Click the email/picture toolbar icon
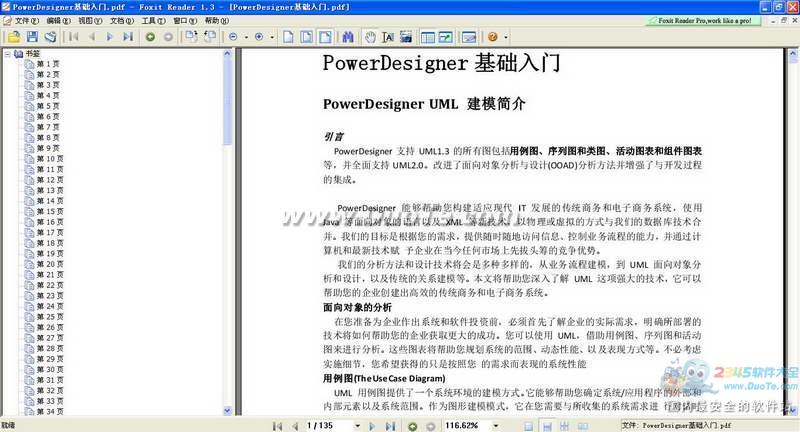The height and width of the screenshot is (432, 800). (x=469, y=37)
